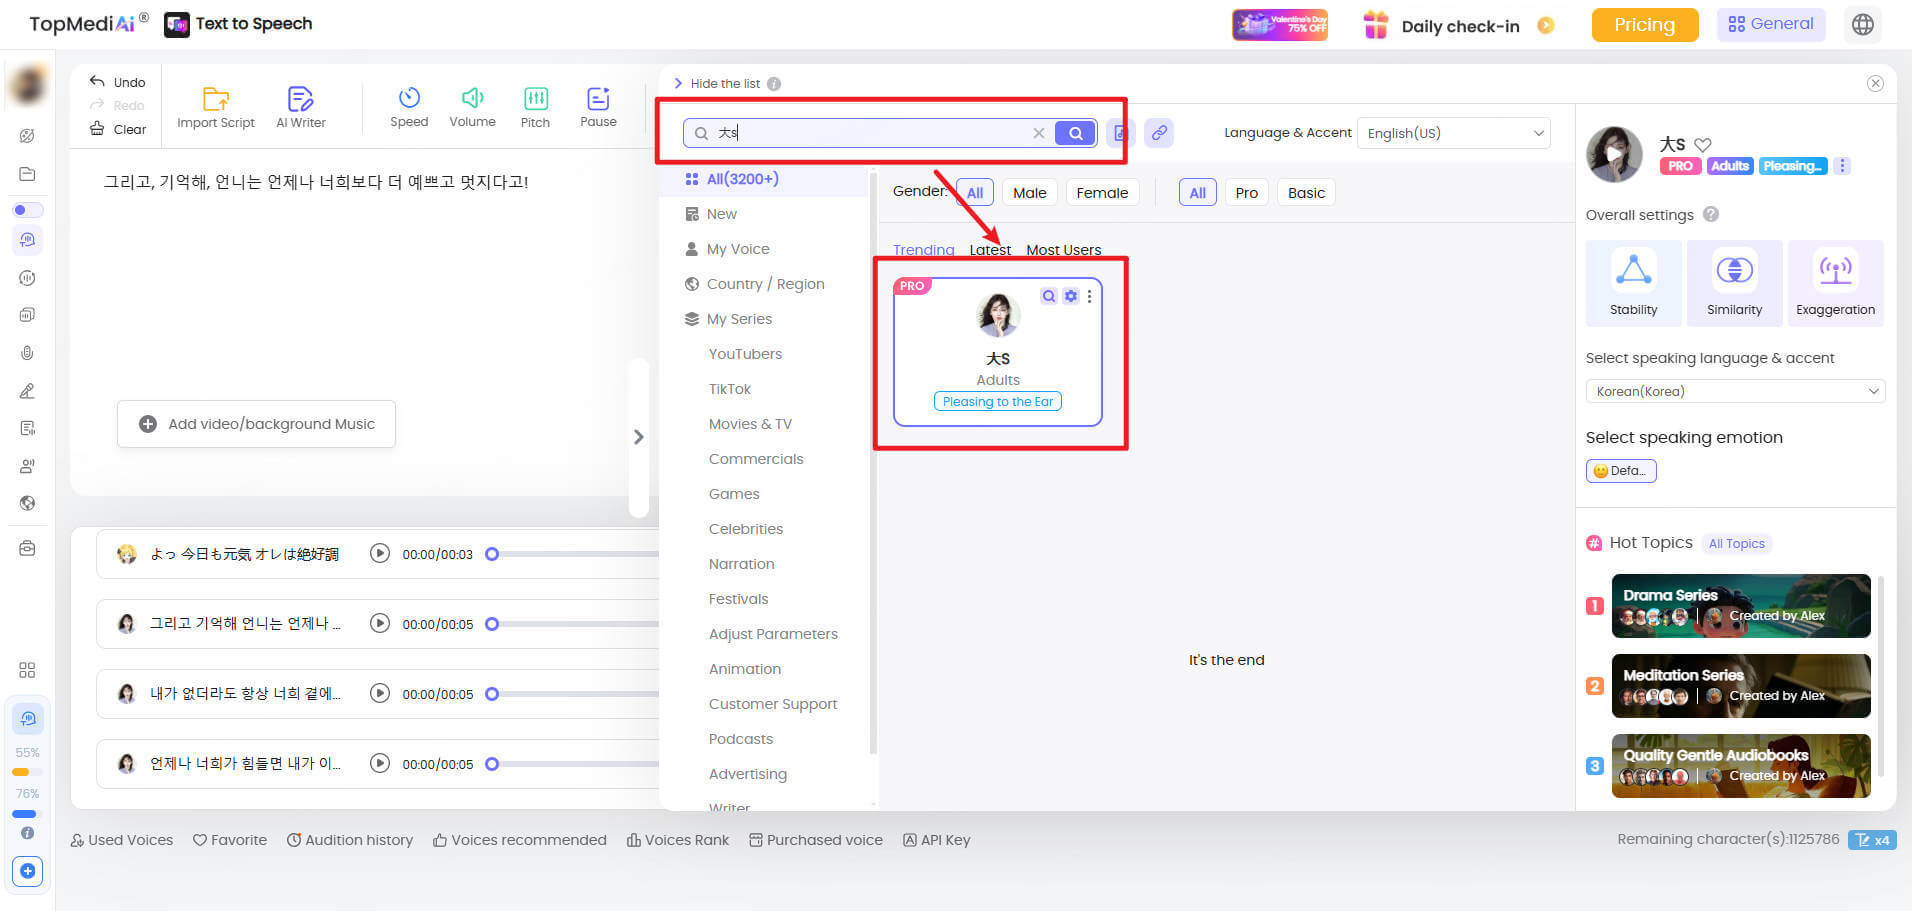Click the General button in the header

pyautogui.click(x=1771, y=24)
